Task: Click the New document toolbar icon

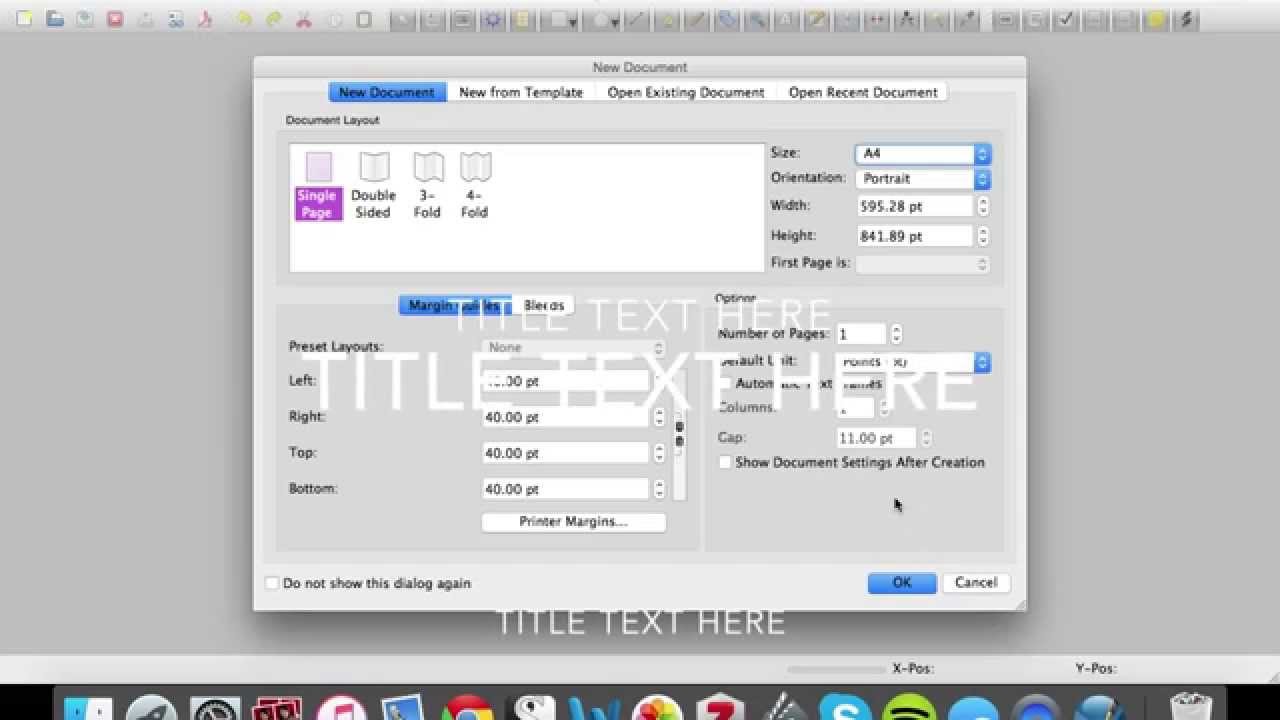Action: click(24, 19)
